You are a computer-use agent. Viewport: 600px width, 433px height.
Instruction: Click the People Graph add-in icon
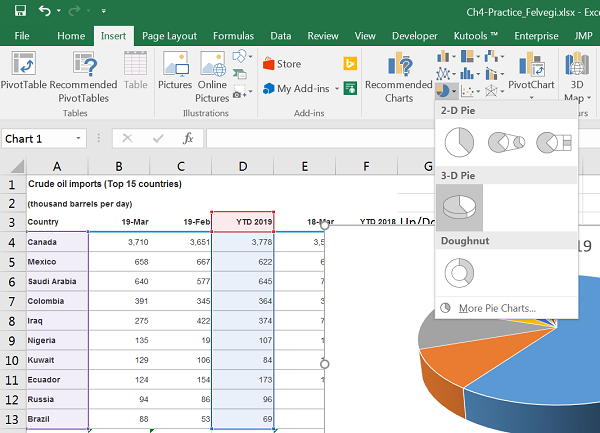click(x=350, y=88)
